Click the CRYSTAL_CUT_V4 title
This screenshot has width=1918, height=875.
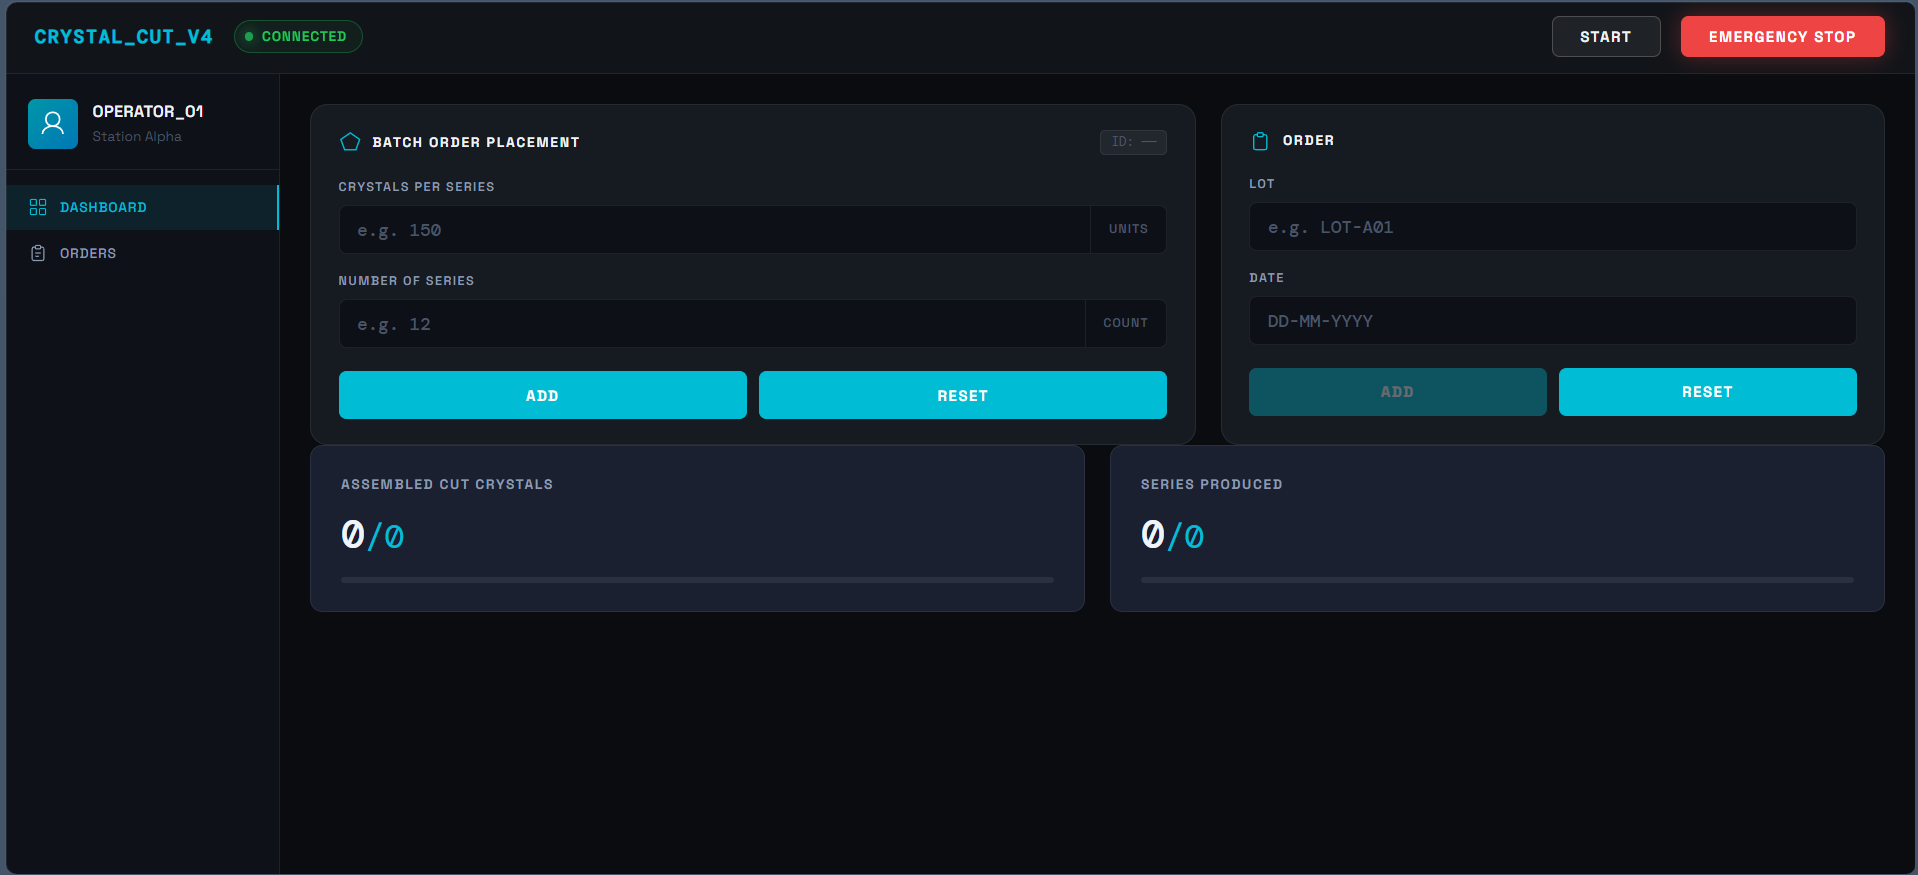tap(123, 37)
